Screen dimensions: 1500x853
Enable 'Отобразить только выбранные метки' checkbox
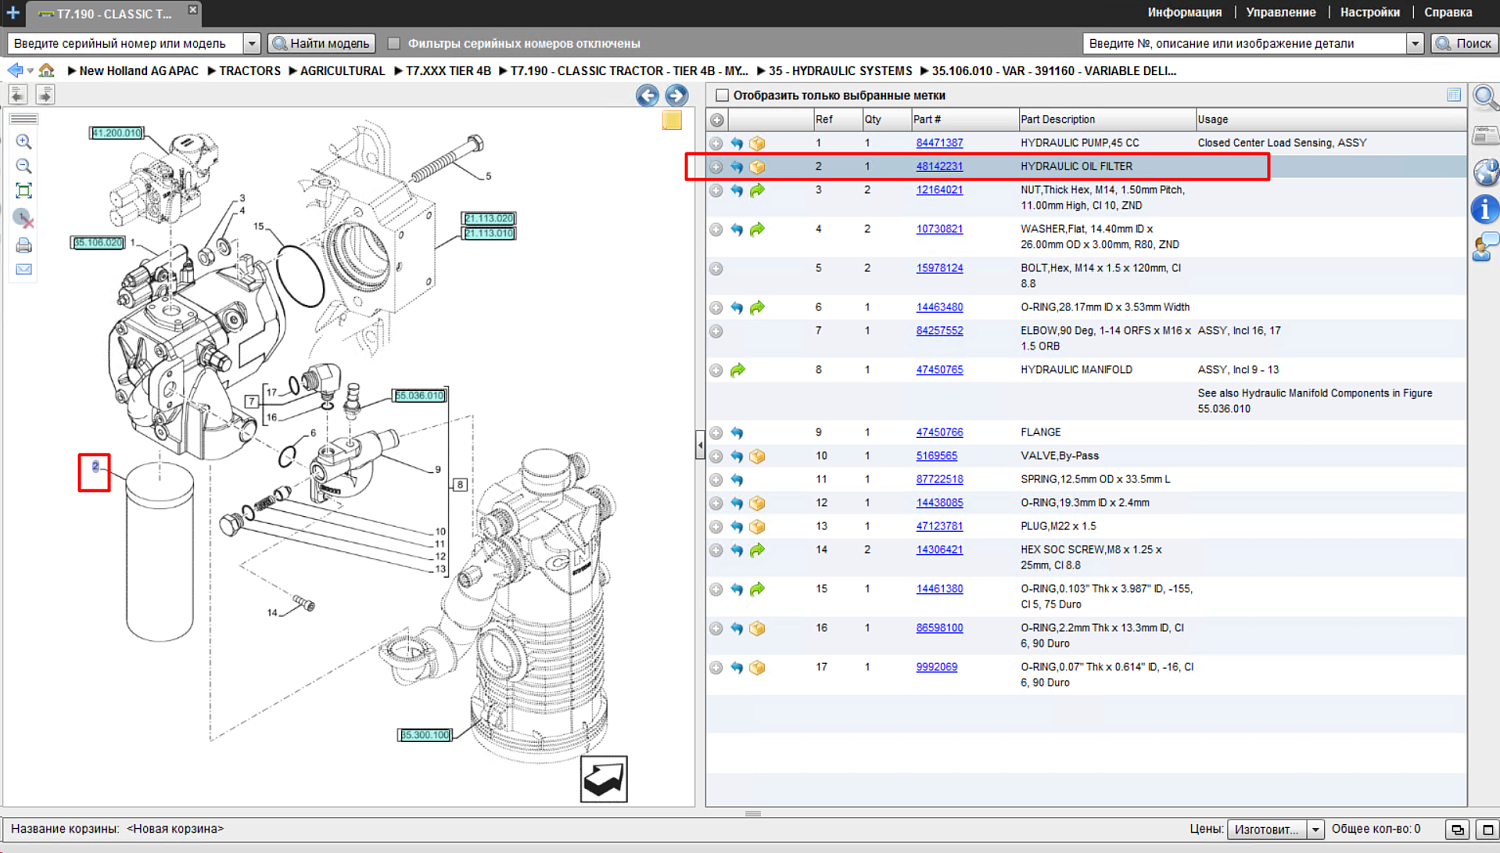pyautogui.click(x=722, y=95)
